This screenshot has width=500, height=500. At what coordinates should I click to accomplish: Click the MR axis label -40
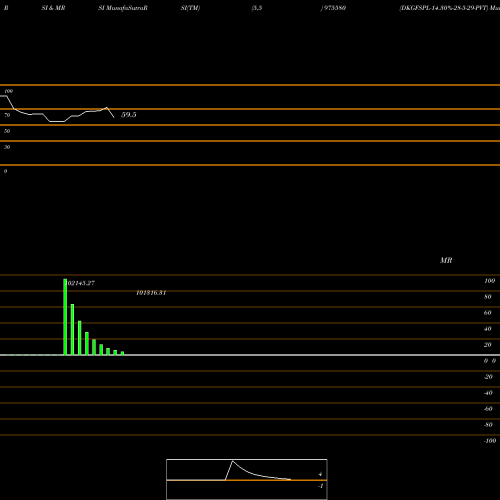click(488, 393)
